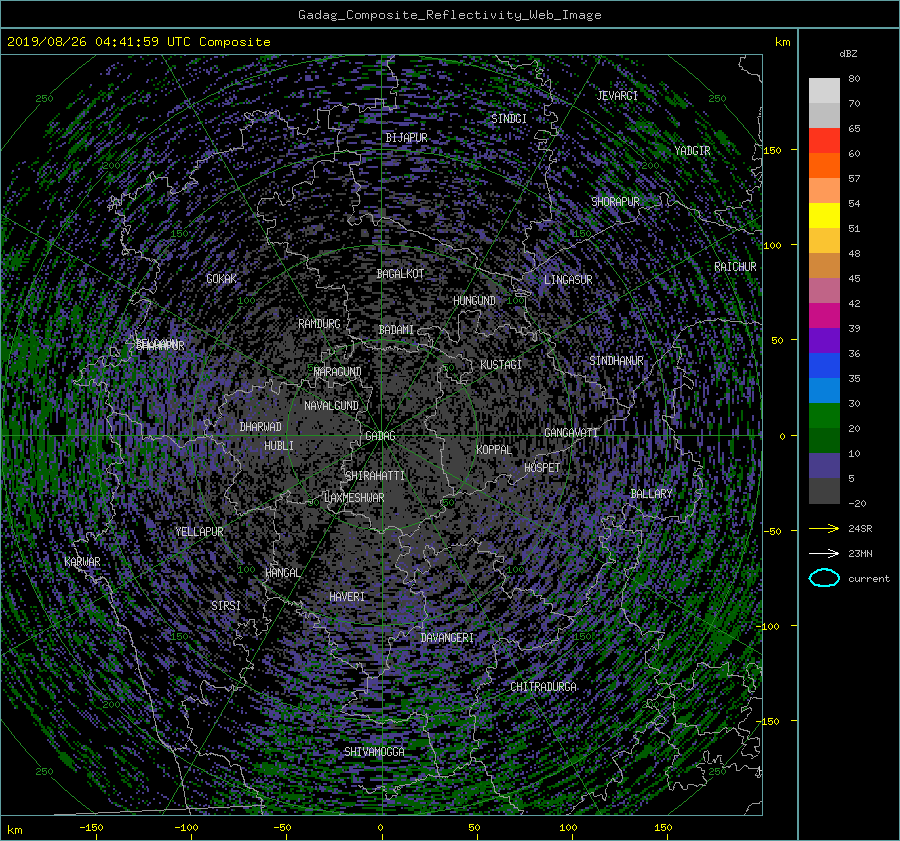
Task: Click the JEVARGI city label
Action: 617,96
